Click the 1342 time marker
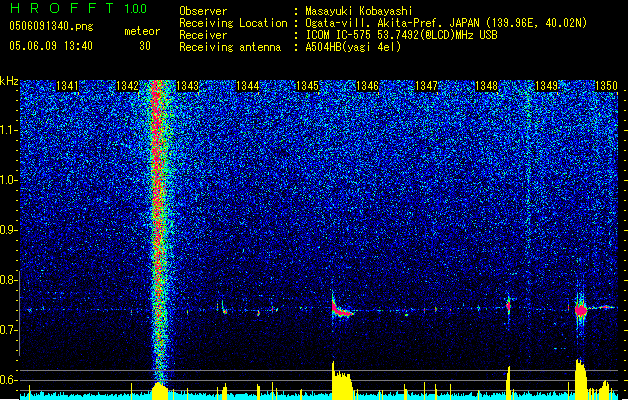This screenshot has height=400, width=629. tap(127, 86)
